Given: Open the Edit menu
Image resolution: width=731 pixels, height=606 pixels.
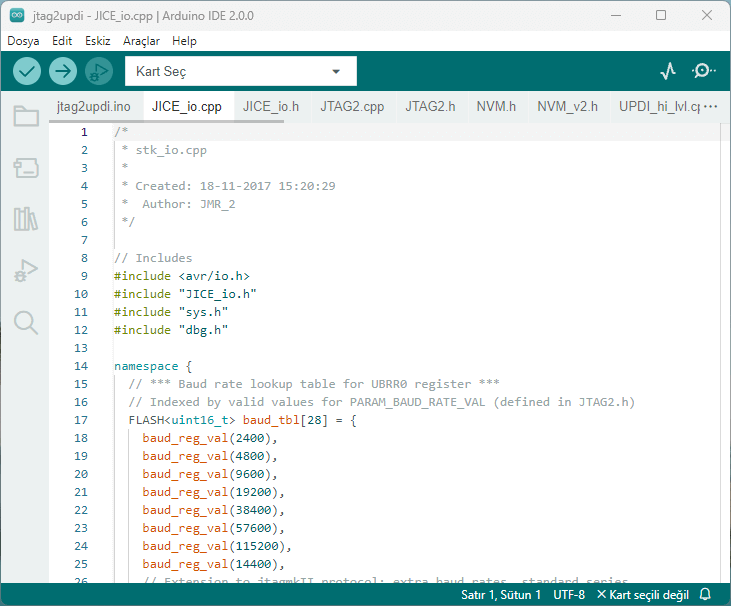Looking at the screenshot, I should (x=62, y=41).
